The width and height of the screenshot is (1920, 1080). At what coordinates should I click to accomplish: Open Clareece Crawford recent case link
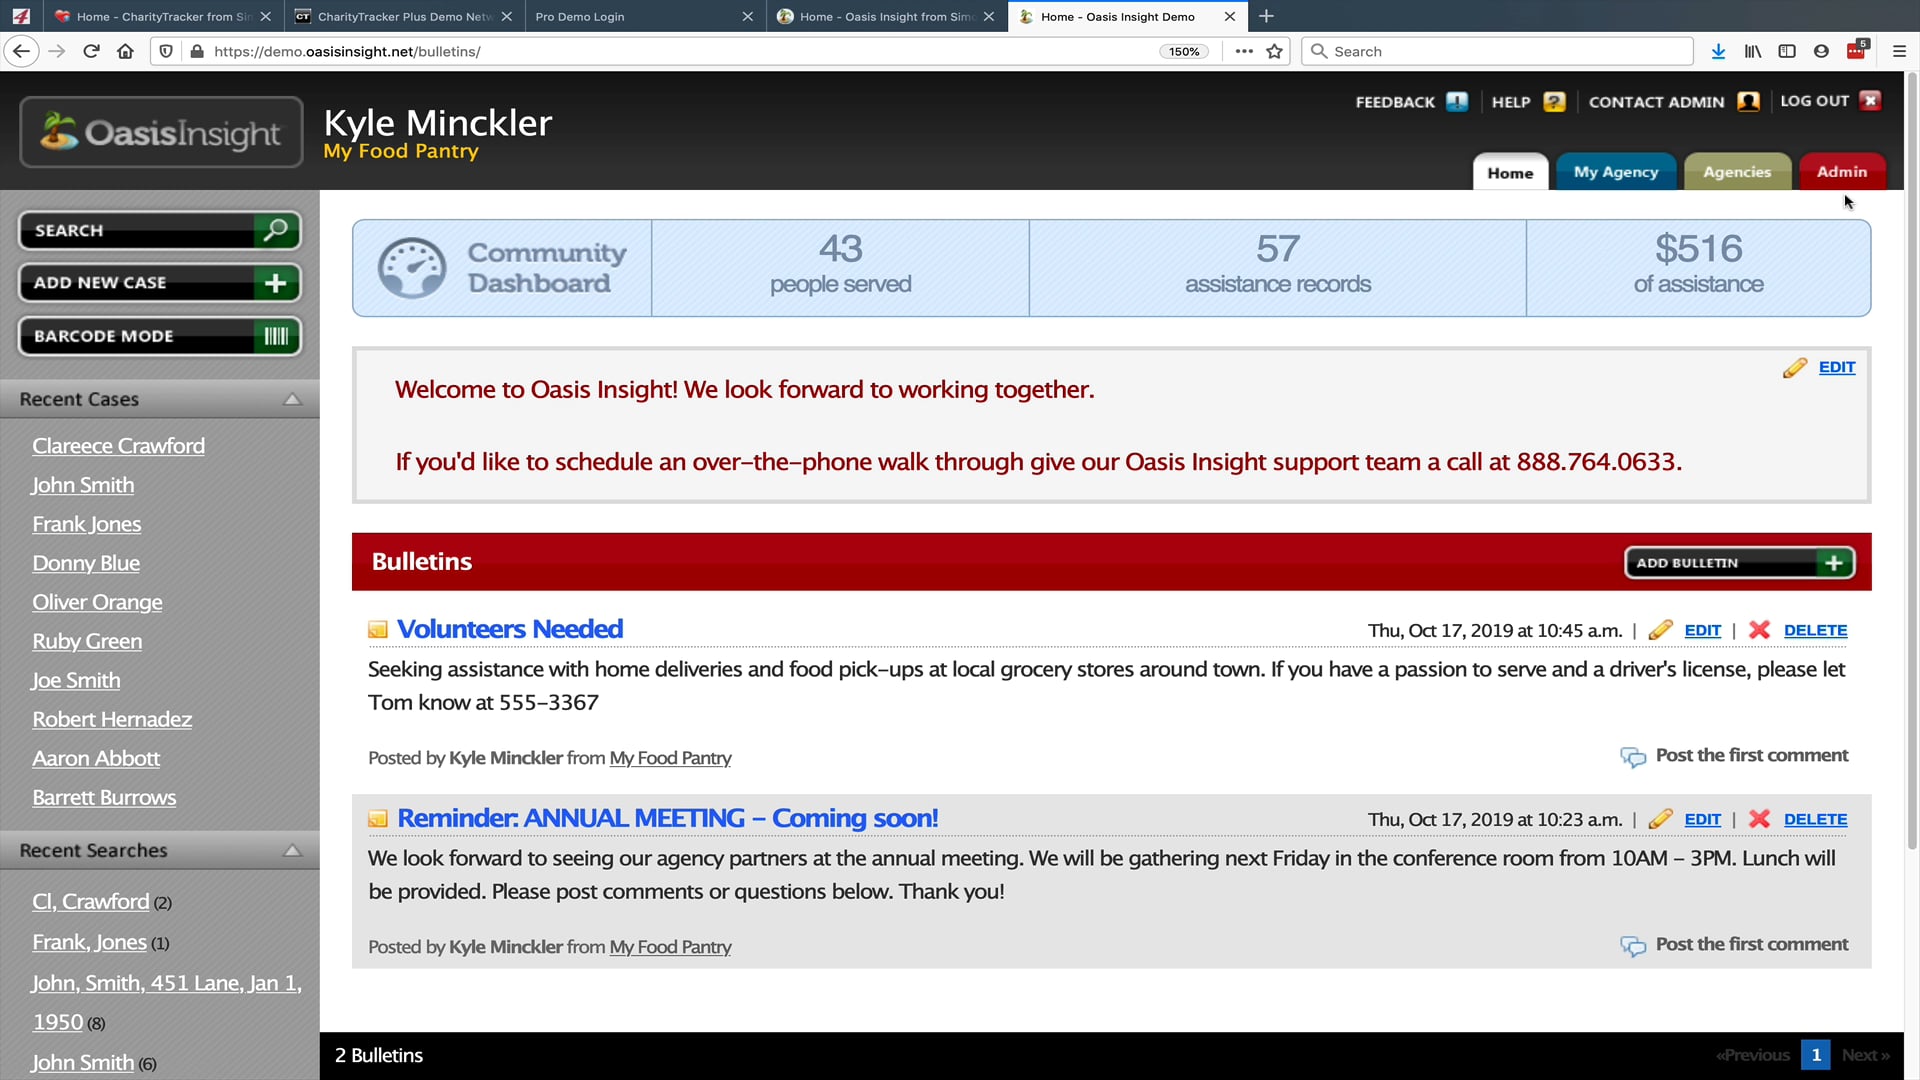[118, 446]
